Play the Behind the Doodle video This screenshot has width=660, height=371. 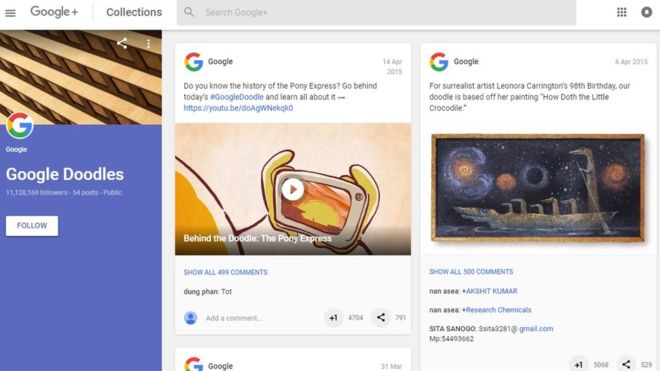[x=293, y=190]
